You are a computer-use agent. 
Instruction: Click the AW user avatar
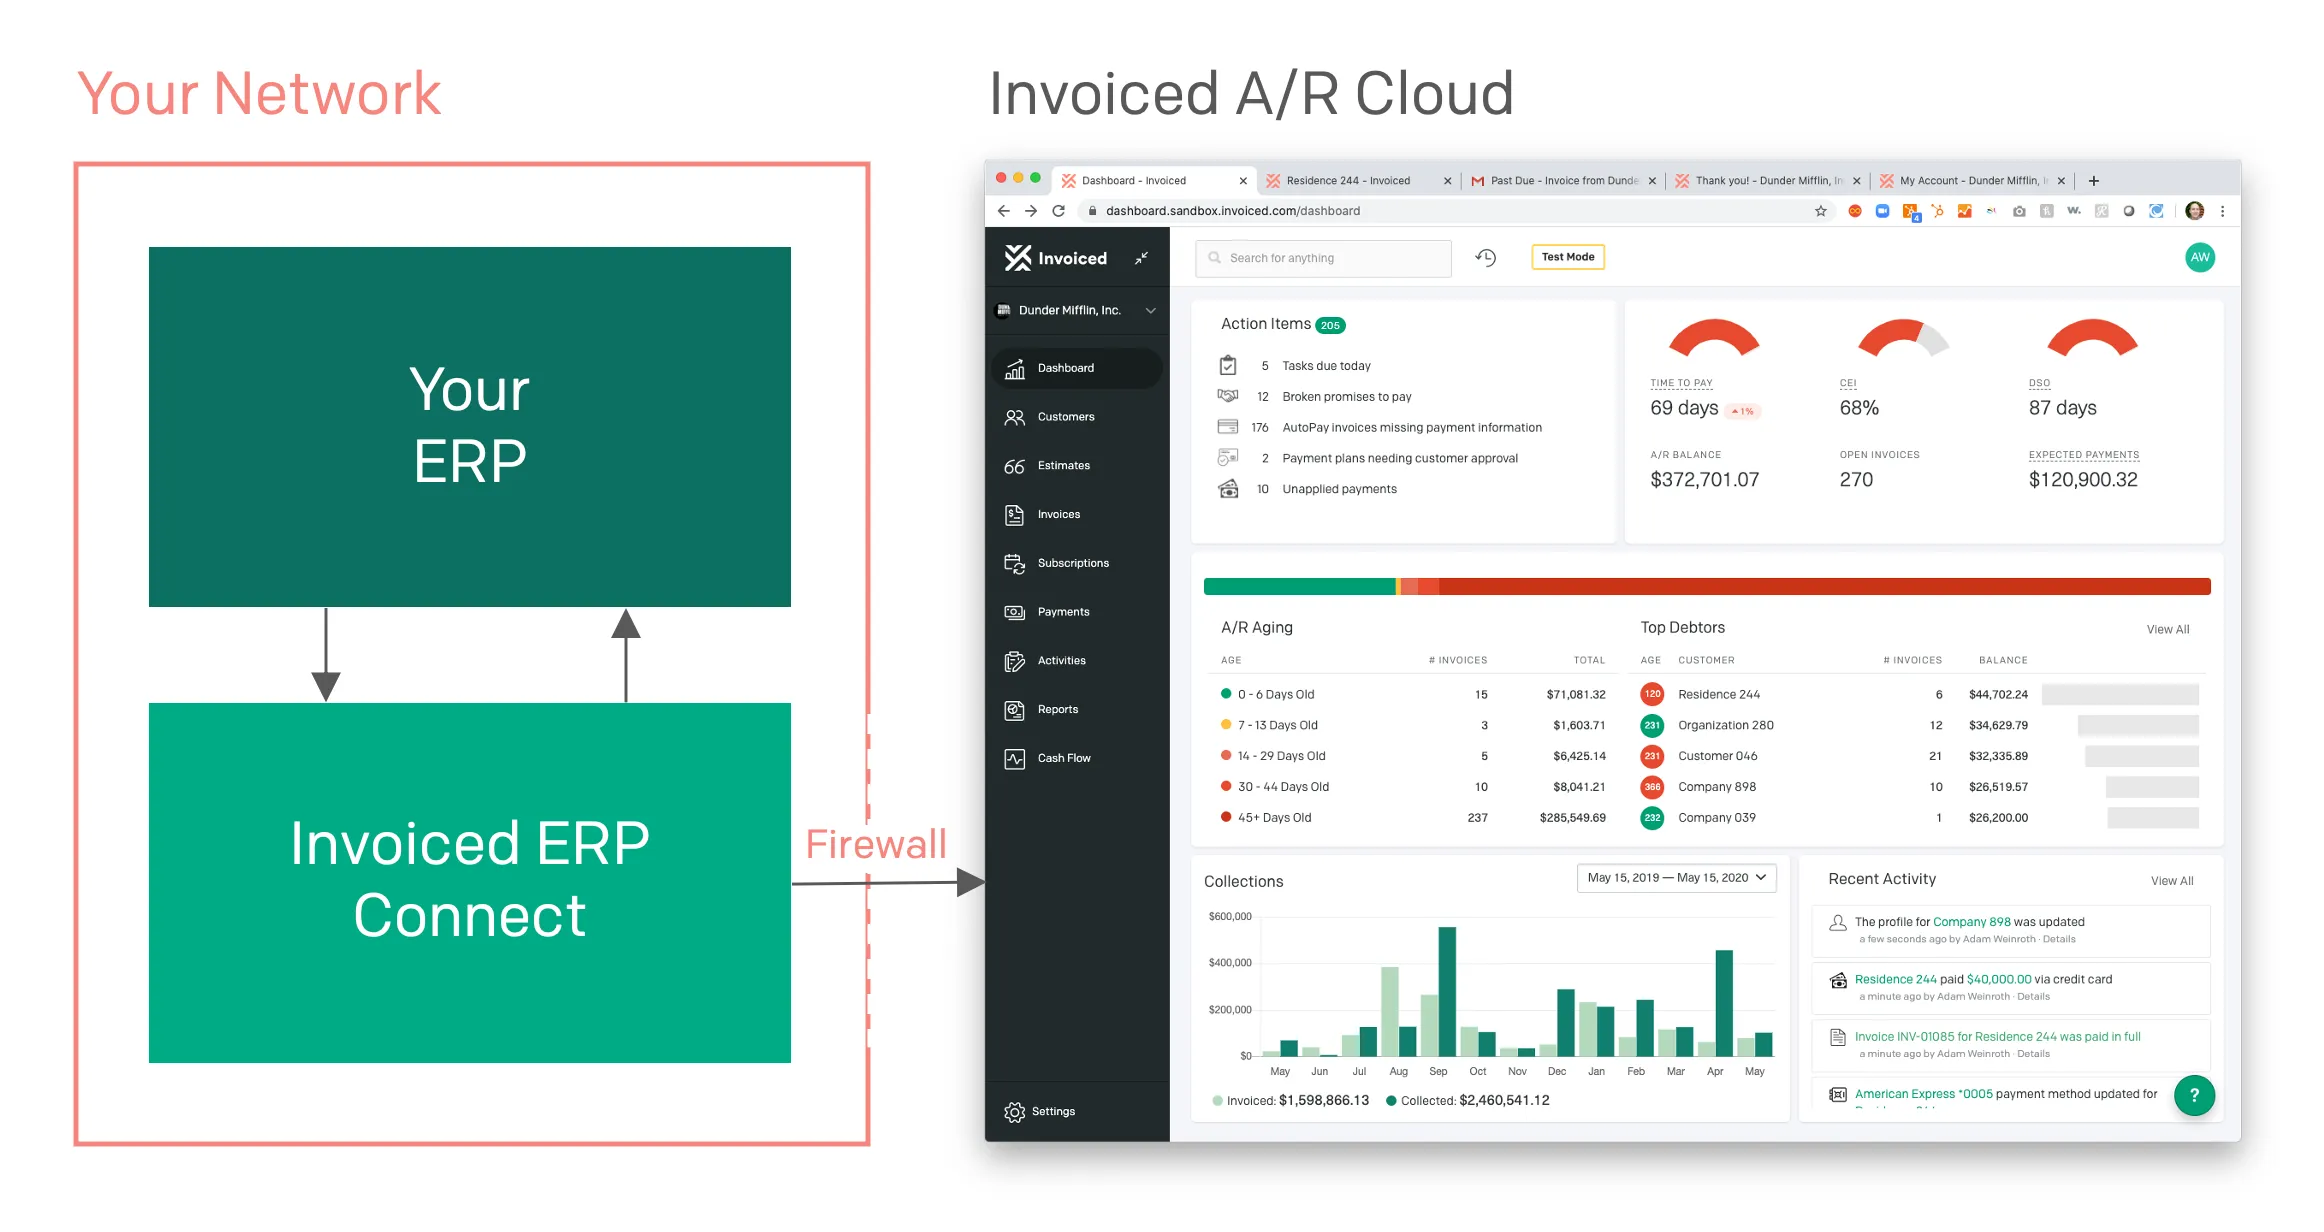click(x=2200, y=257)
